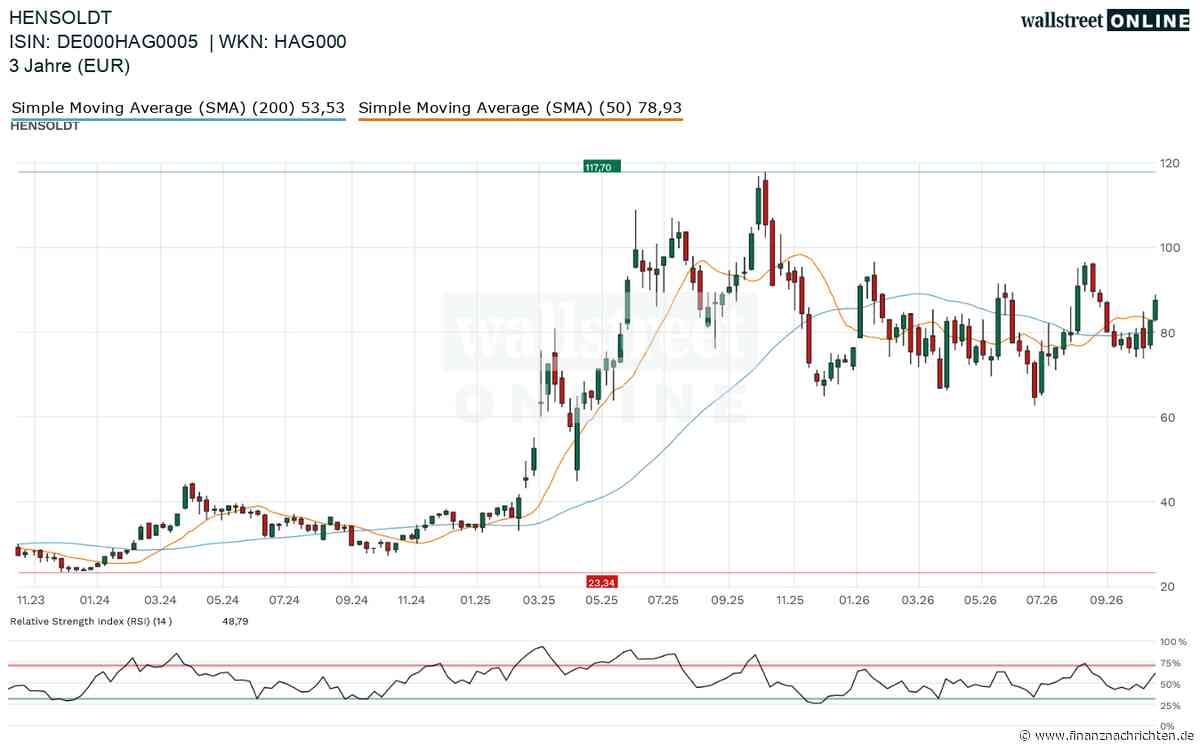
Task: Click the 11.25 date axis label
Action: tap(791, 600)
